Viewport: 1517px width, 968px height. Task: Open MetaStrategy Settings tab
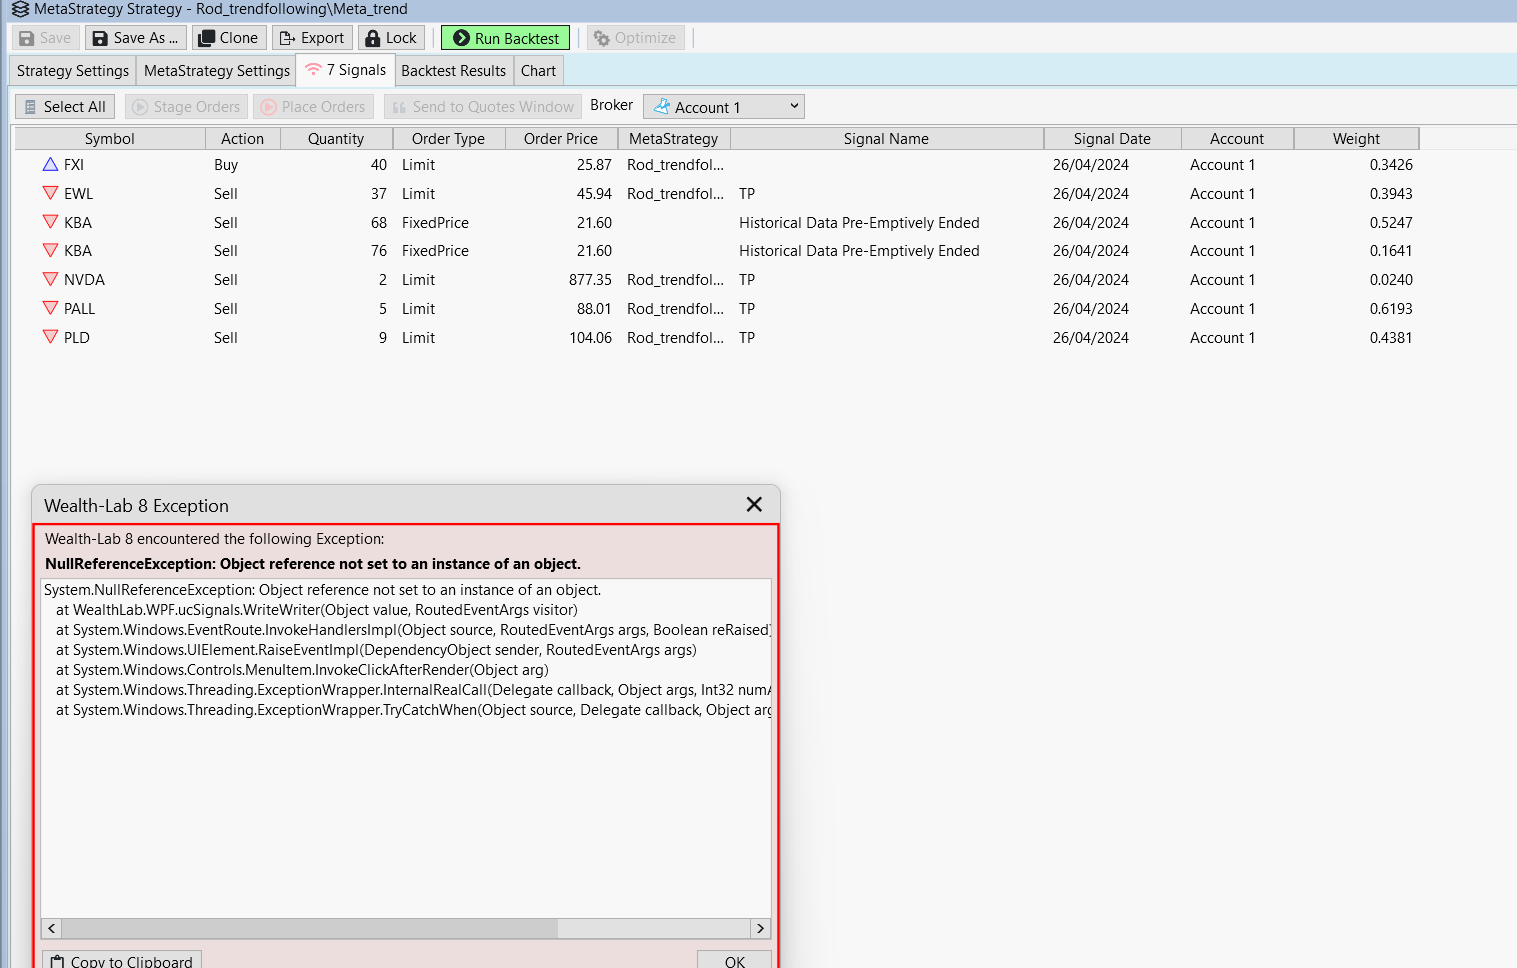click(x=216, y=71)
